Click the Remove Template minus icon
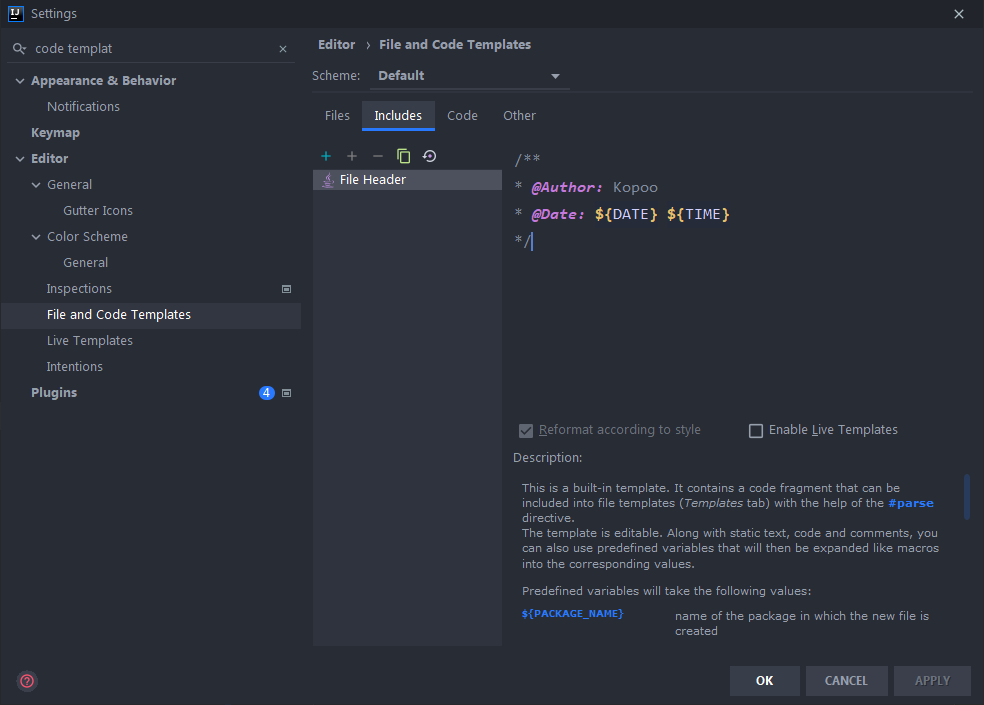The width and height of the screenshot is (984, 705). [377, 156]
